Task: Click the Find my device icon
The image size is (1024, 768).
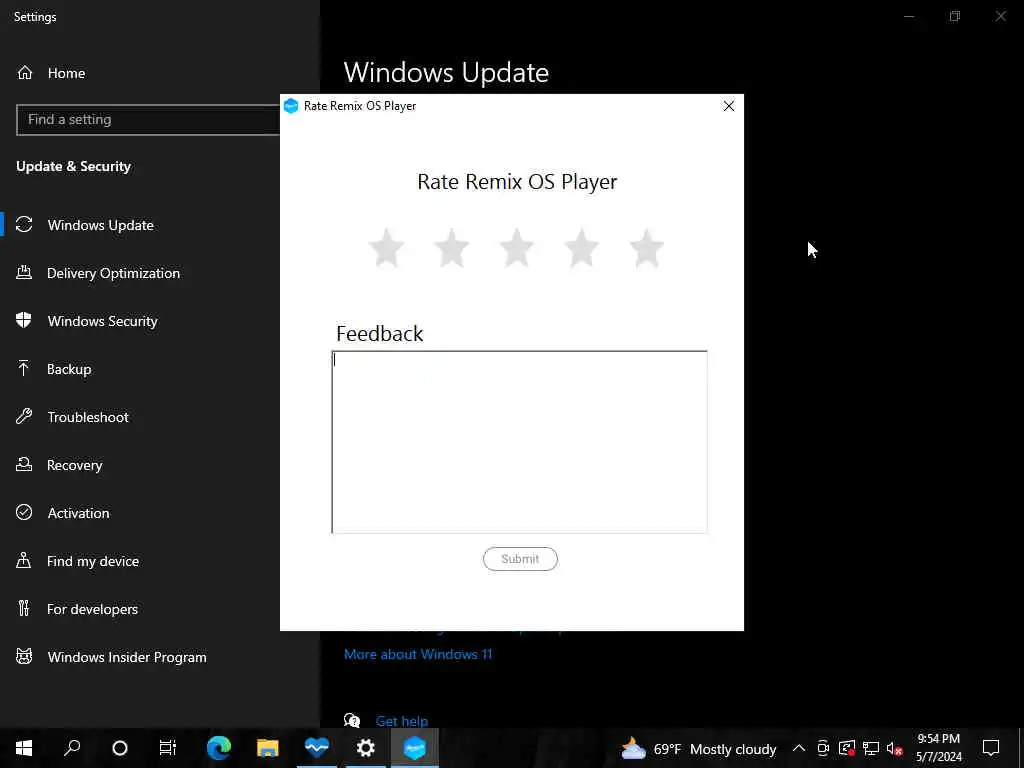Action: click(24, 560)
